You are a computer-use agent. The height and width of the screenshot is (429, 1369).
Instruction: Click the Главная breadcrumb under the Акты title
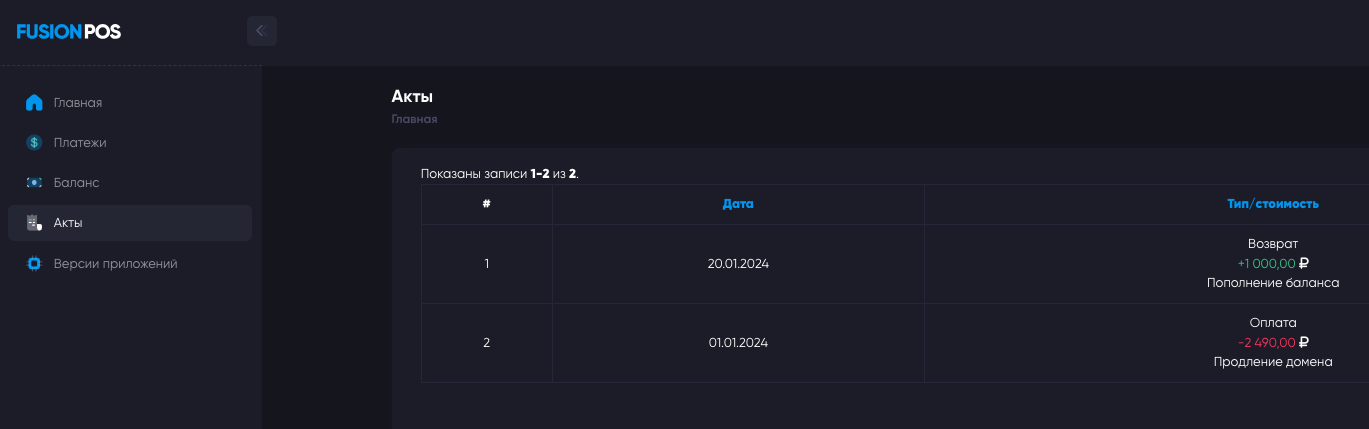414,120
